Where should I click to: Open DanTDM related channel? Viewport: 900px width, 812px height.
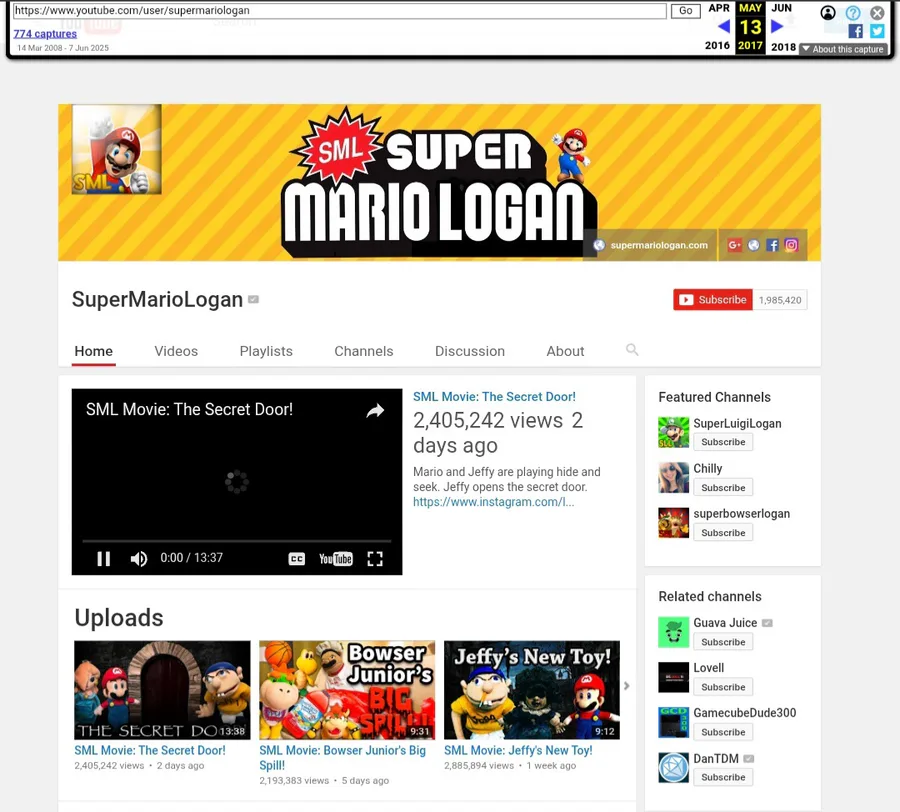pyautogui.click(x=716, y=759)
